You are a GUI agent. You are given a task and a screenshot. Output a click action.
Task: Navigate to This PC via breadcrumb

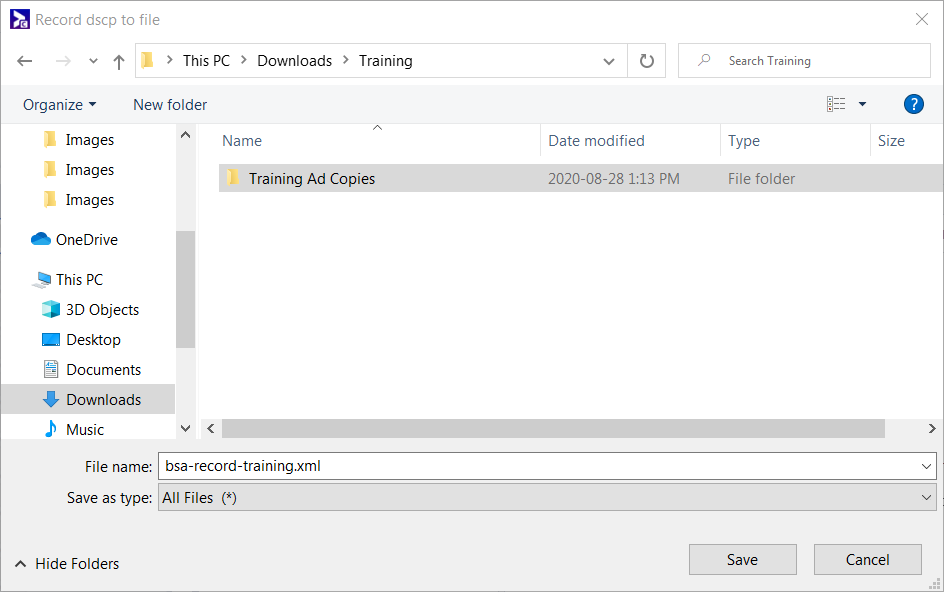(206, 60)
